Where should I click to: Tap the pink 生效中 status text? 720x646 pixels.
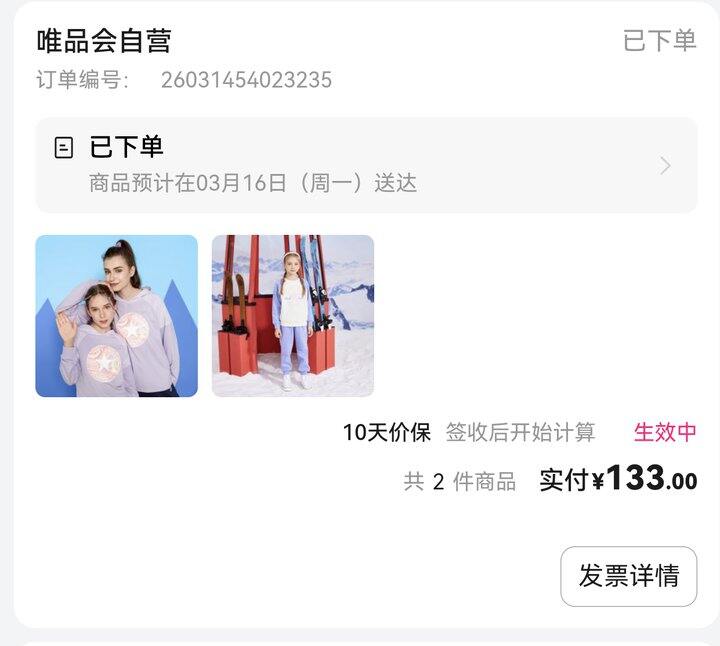coord(665,432)
